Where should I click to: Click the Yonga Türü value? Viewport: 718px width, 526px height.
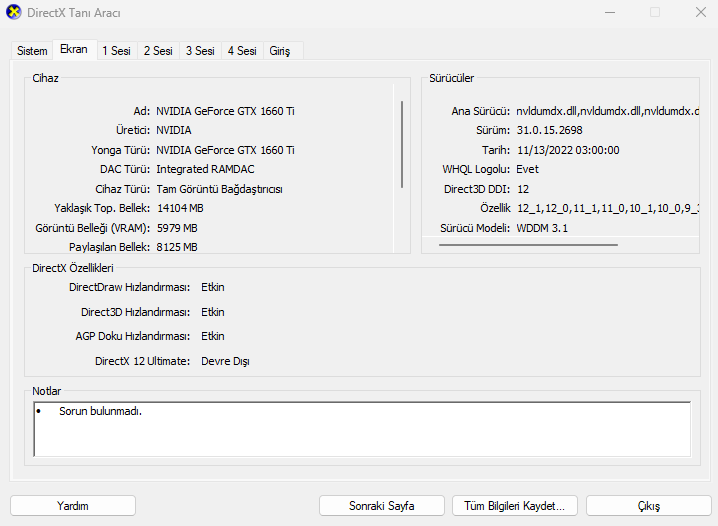(225, 150)
